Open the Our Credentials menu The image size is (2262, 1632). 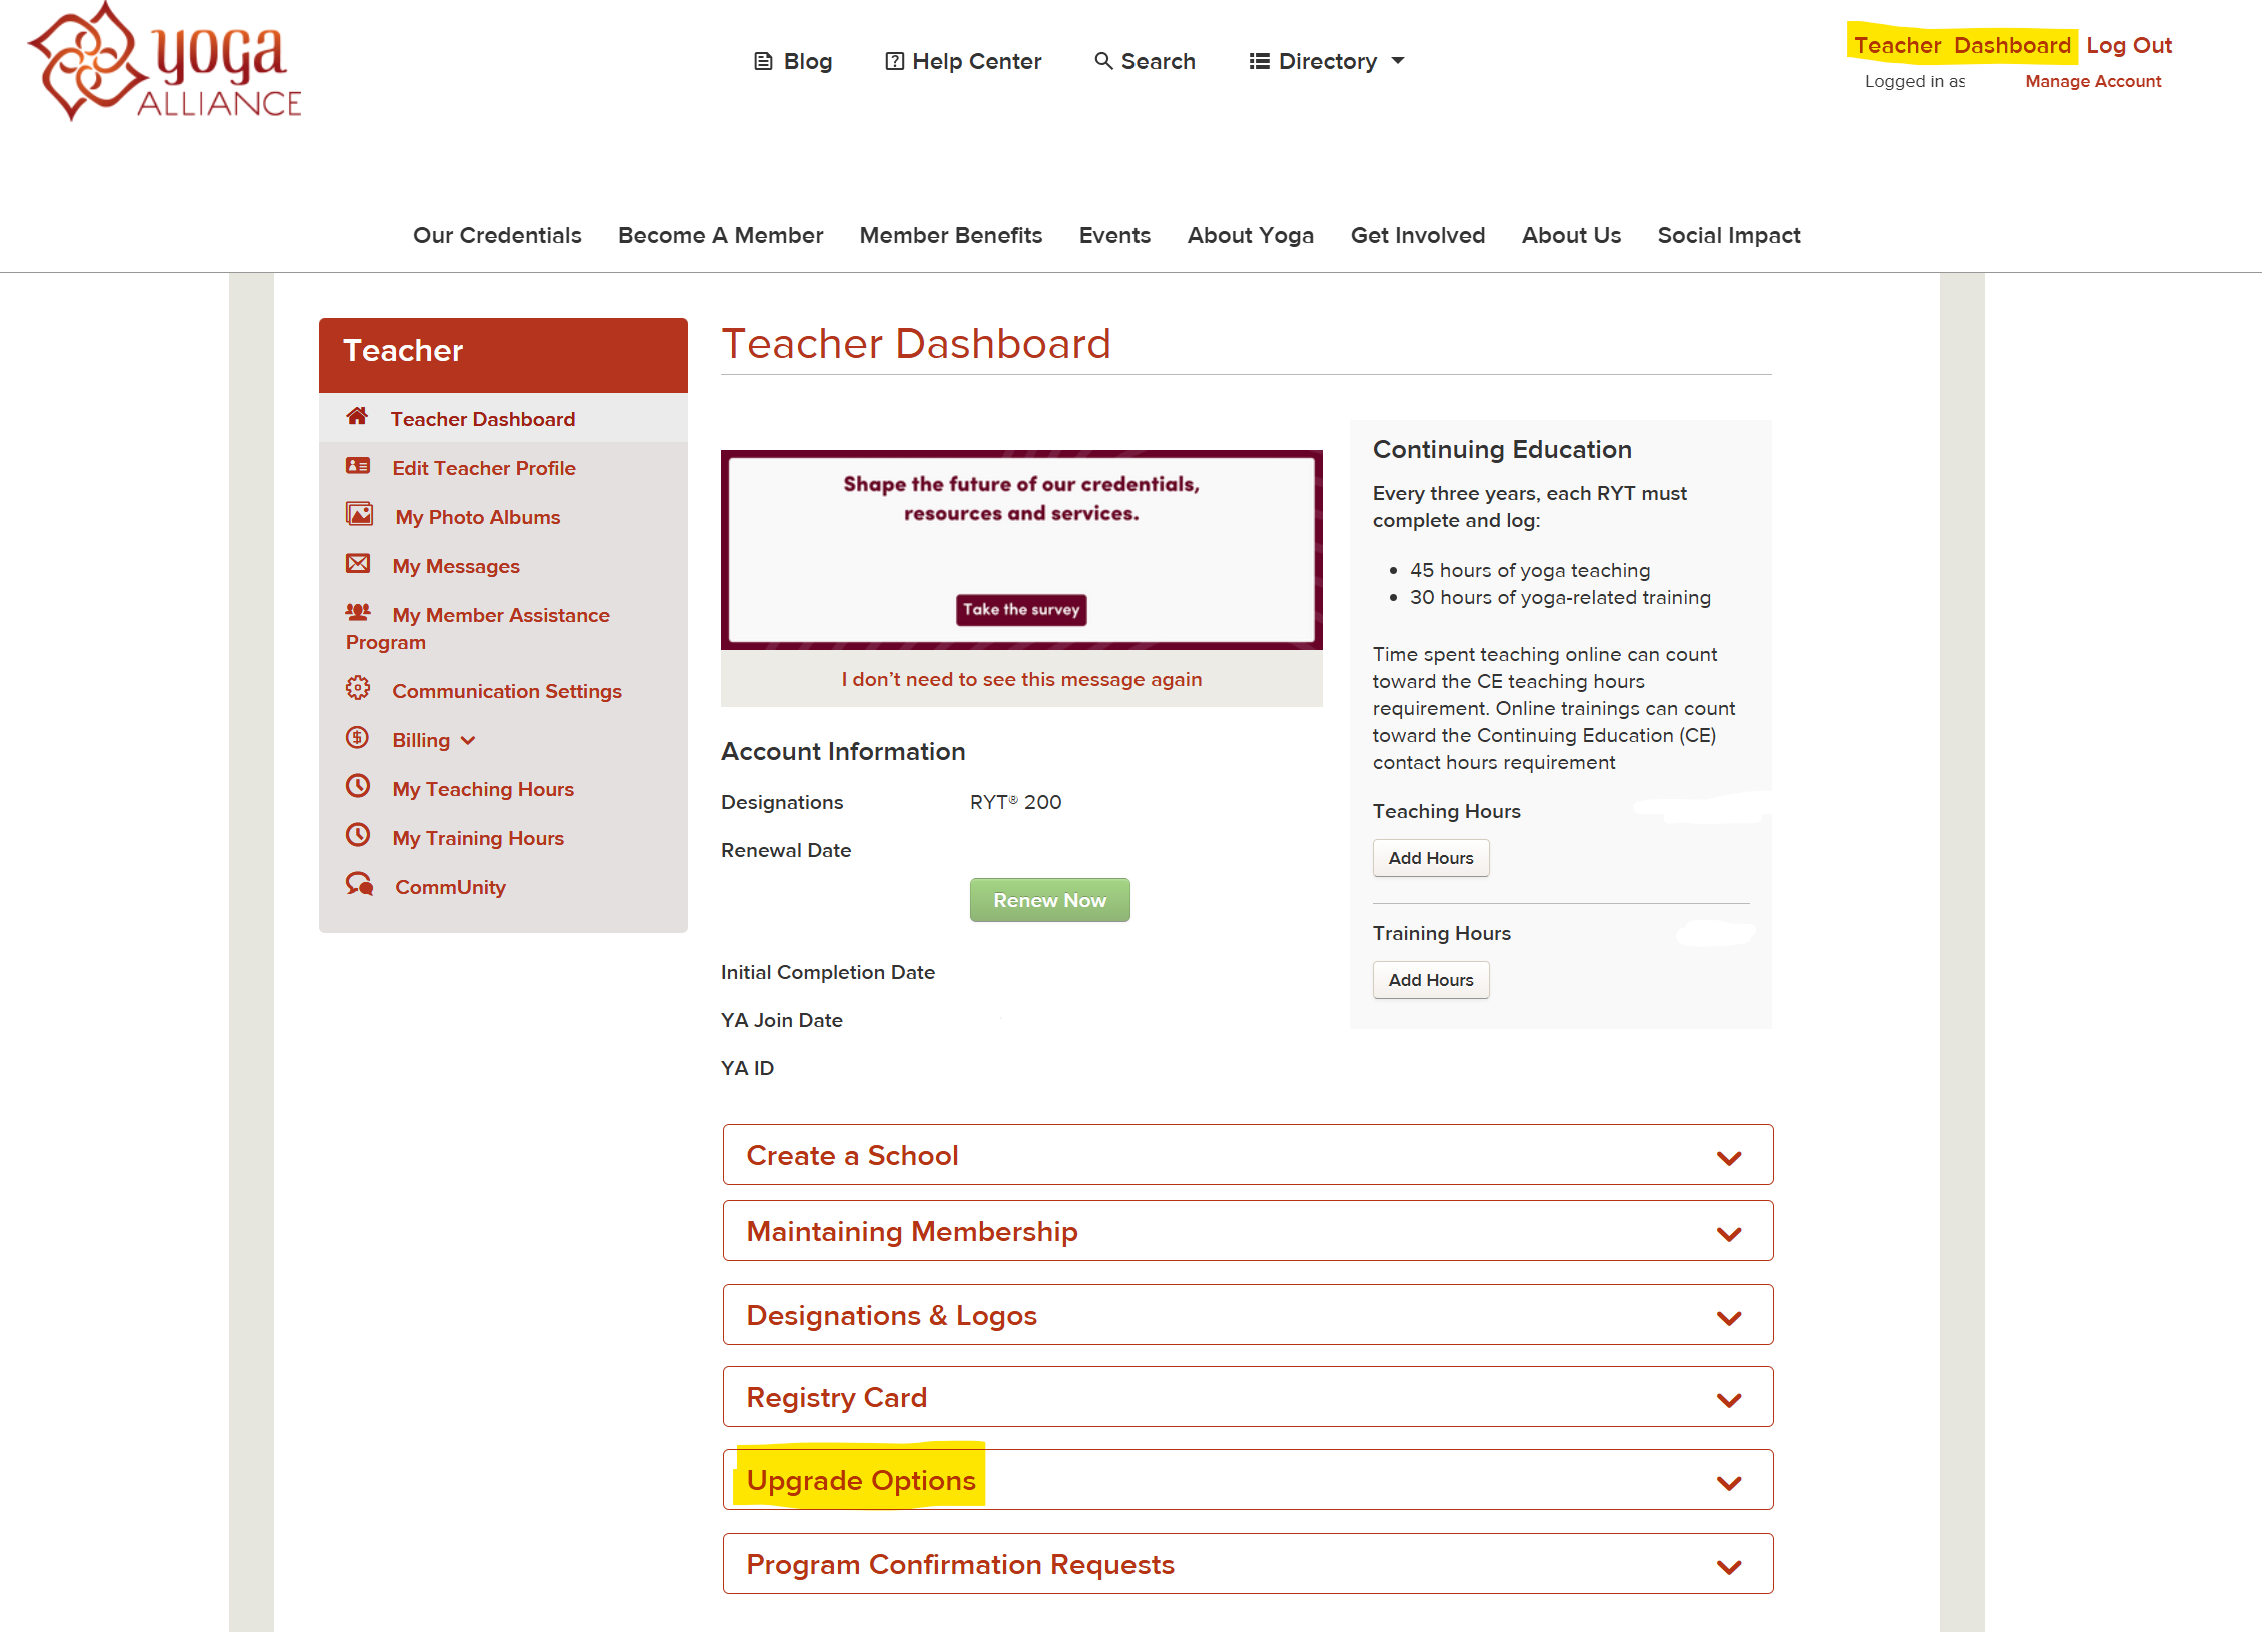tap(497, 235)
